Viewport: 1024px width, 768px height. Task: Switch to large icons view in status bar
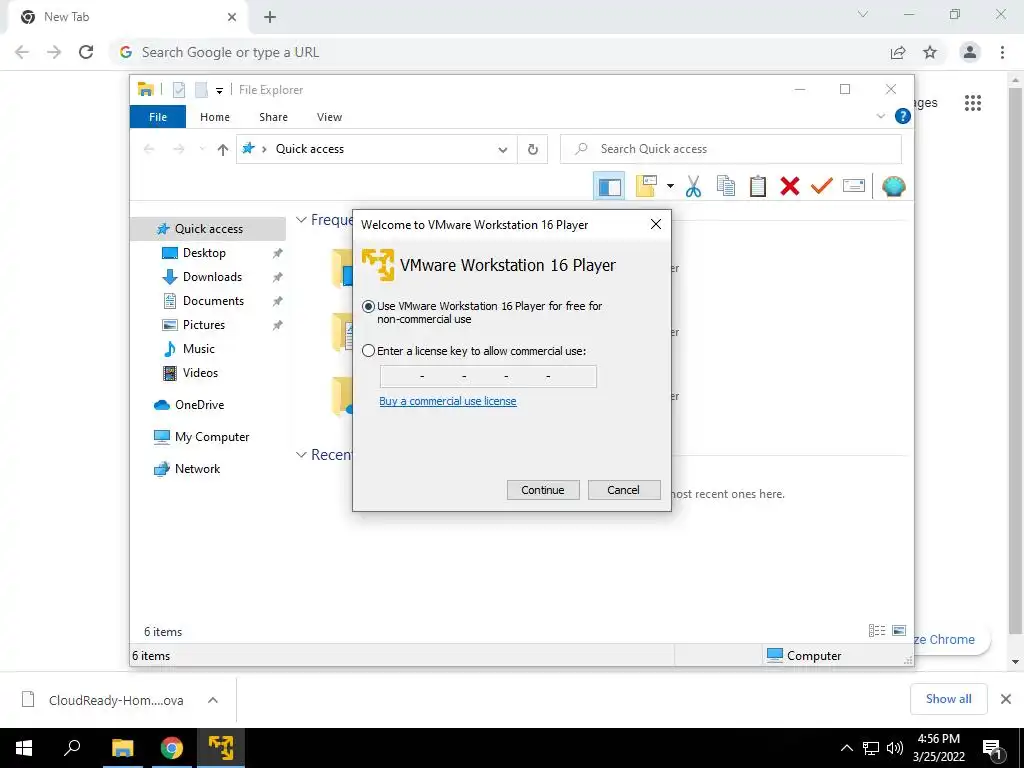pos(899,630)
